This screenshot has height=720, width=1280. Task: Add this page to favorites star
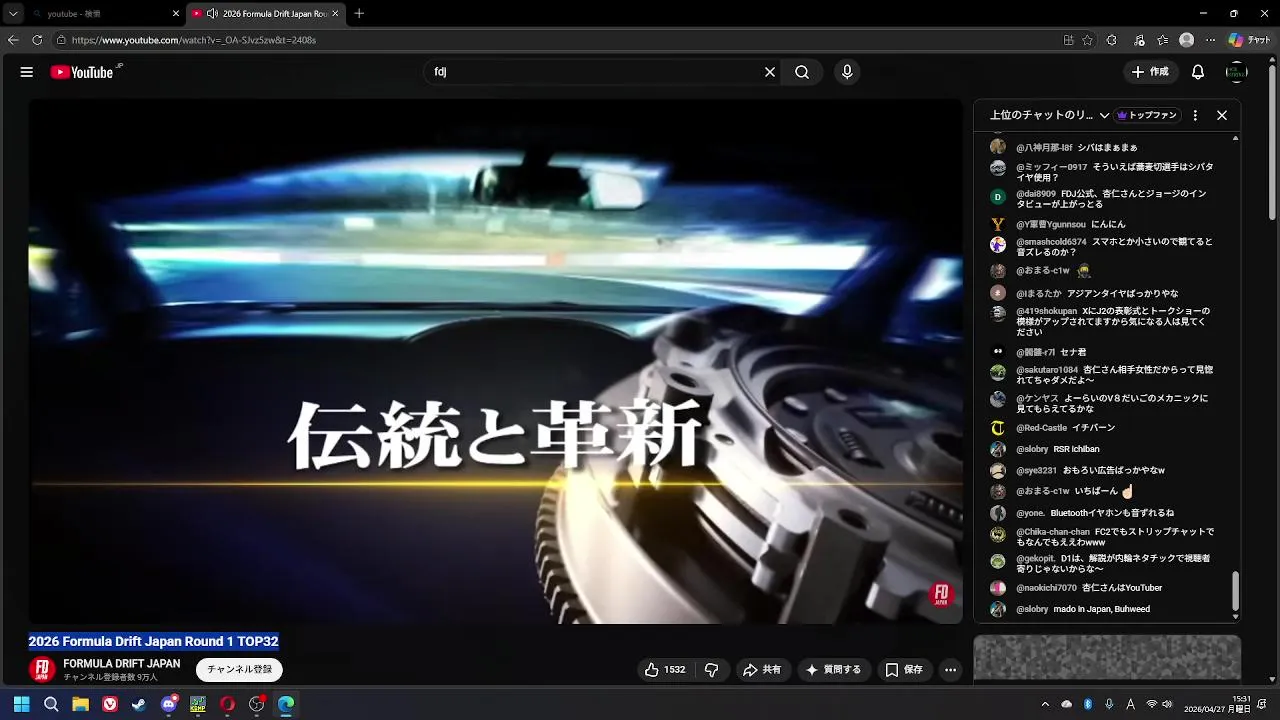point(1087,40)
